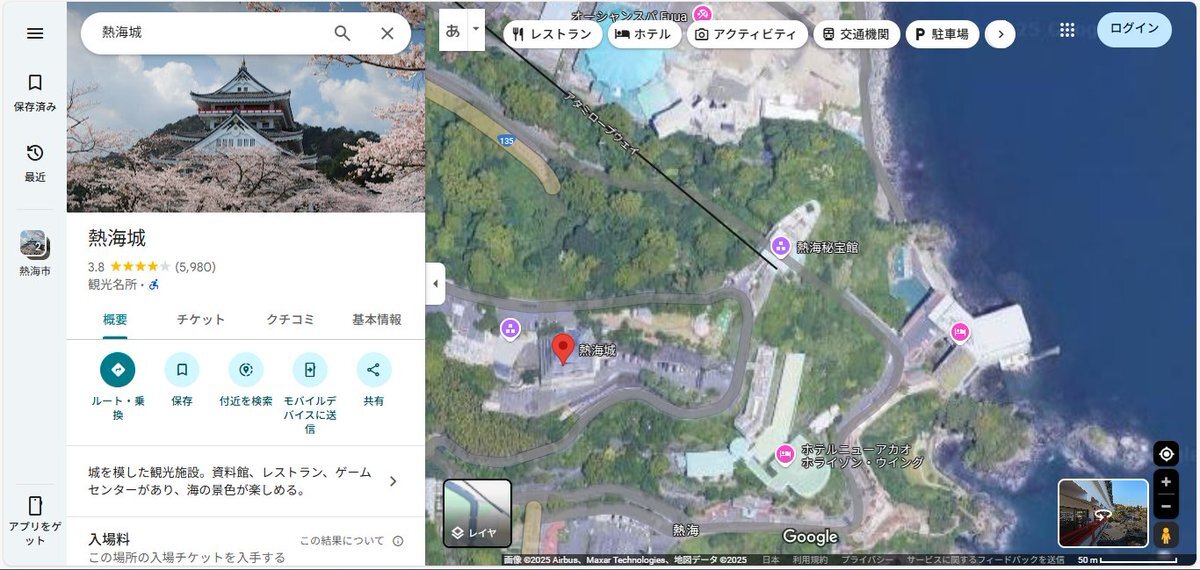The height and width of the screenshot is (570, 1200).
Task: Open the input method dropdown arrow
Action: 476,30
